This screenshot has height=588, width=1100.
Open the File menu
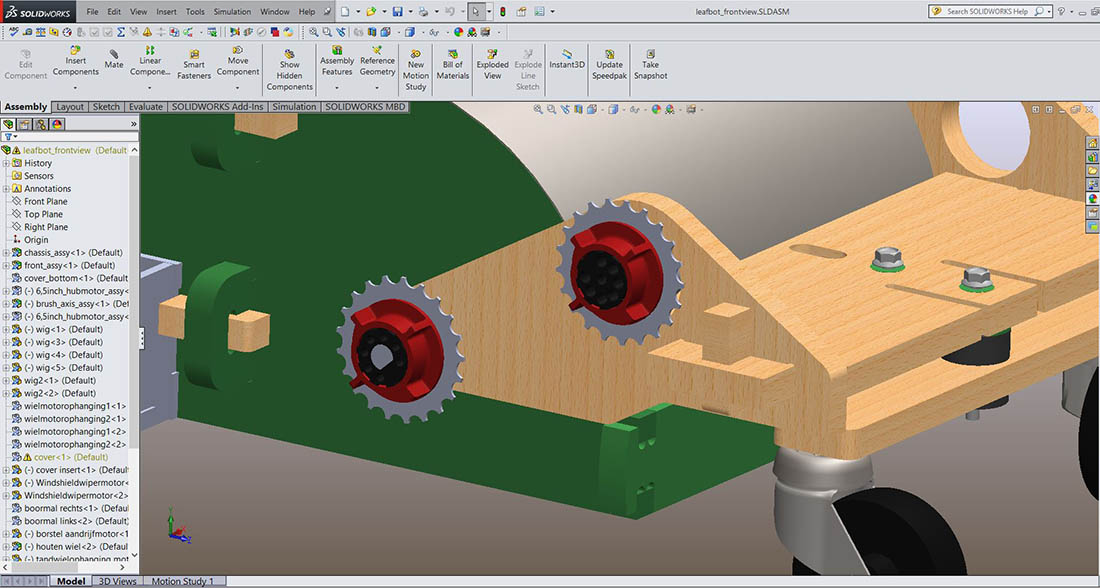pos(93,11)
